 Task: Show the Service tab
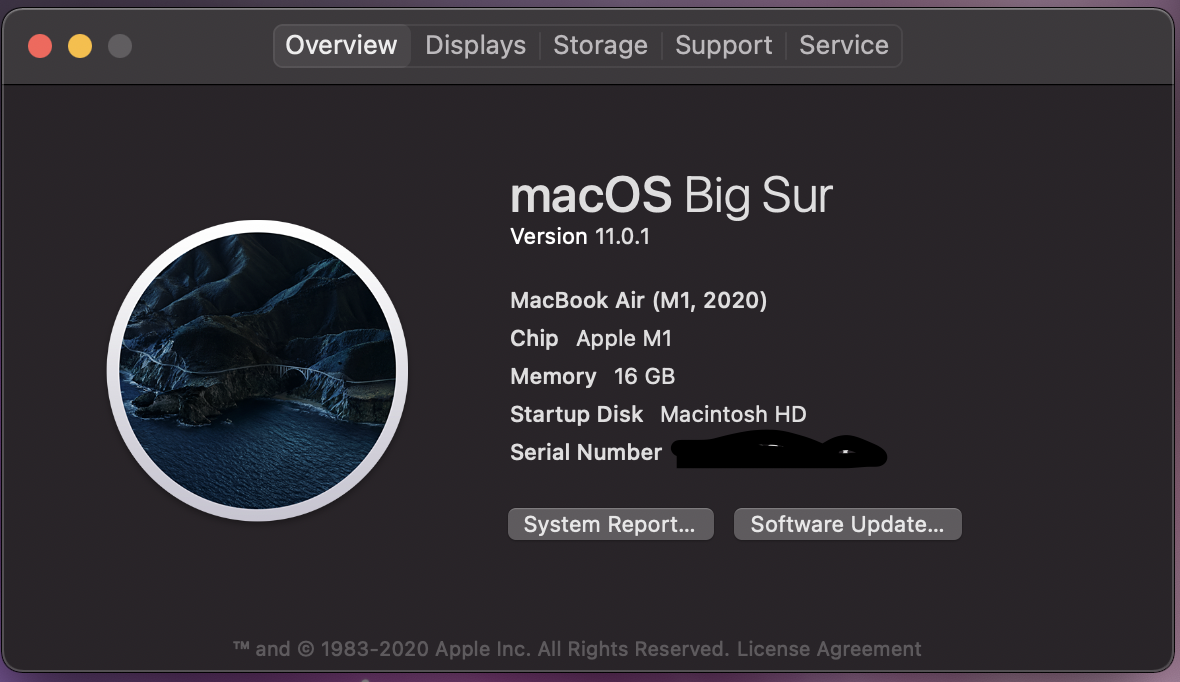coord(843,46)
